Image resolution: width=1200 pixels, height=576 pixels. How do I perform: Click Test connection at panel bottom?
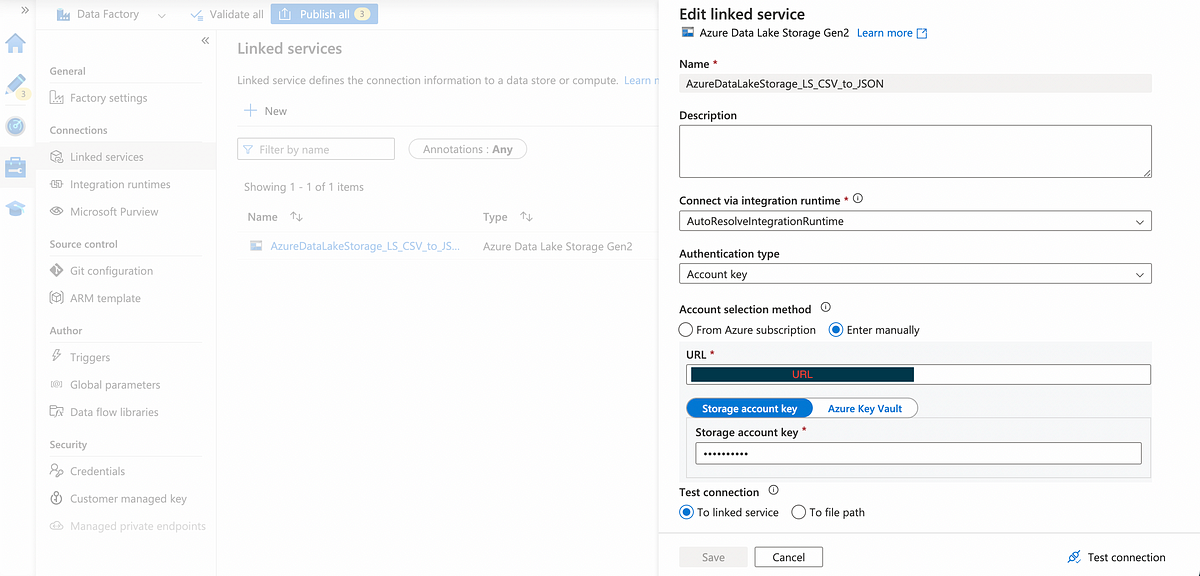(1116, 557)
